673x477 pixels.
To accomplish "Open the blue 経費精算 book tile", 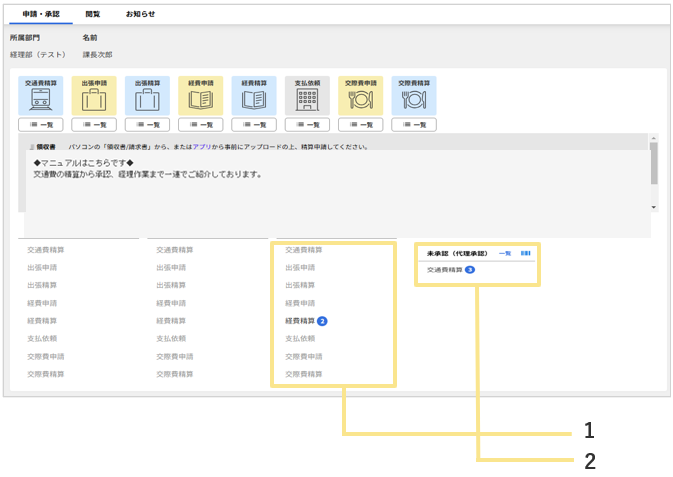I will tap(254, 96).
